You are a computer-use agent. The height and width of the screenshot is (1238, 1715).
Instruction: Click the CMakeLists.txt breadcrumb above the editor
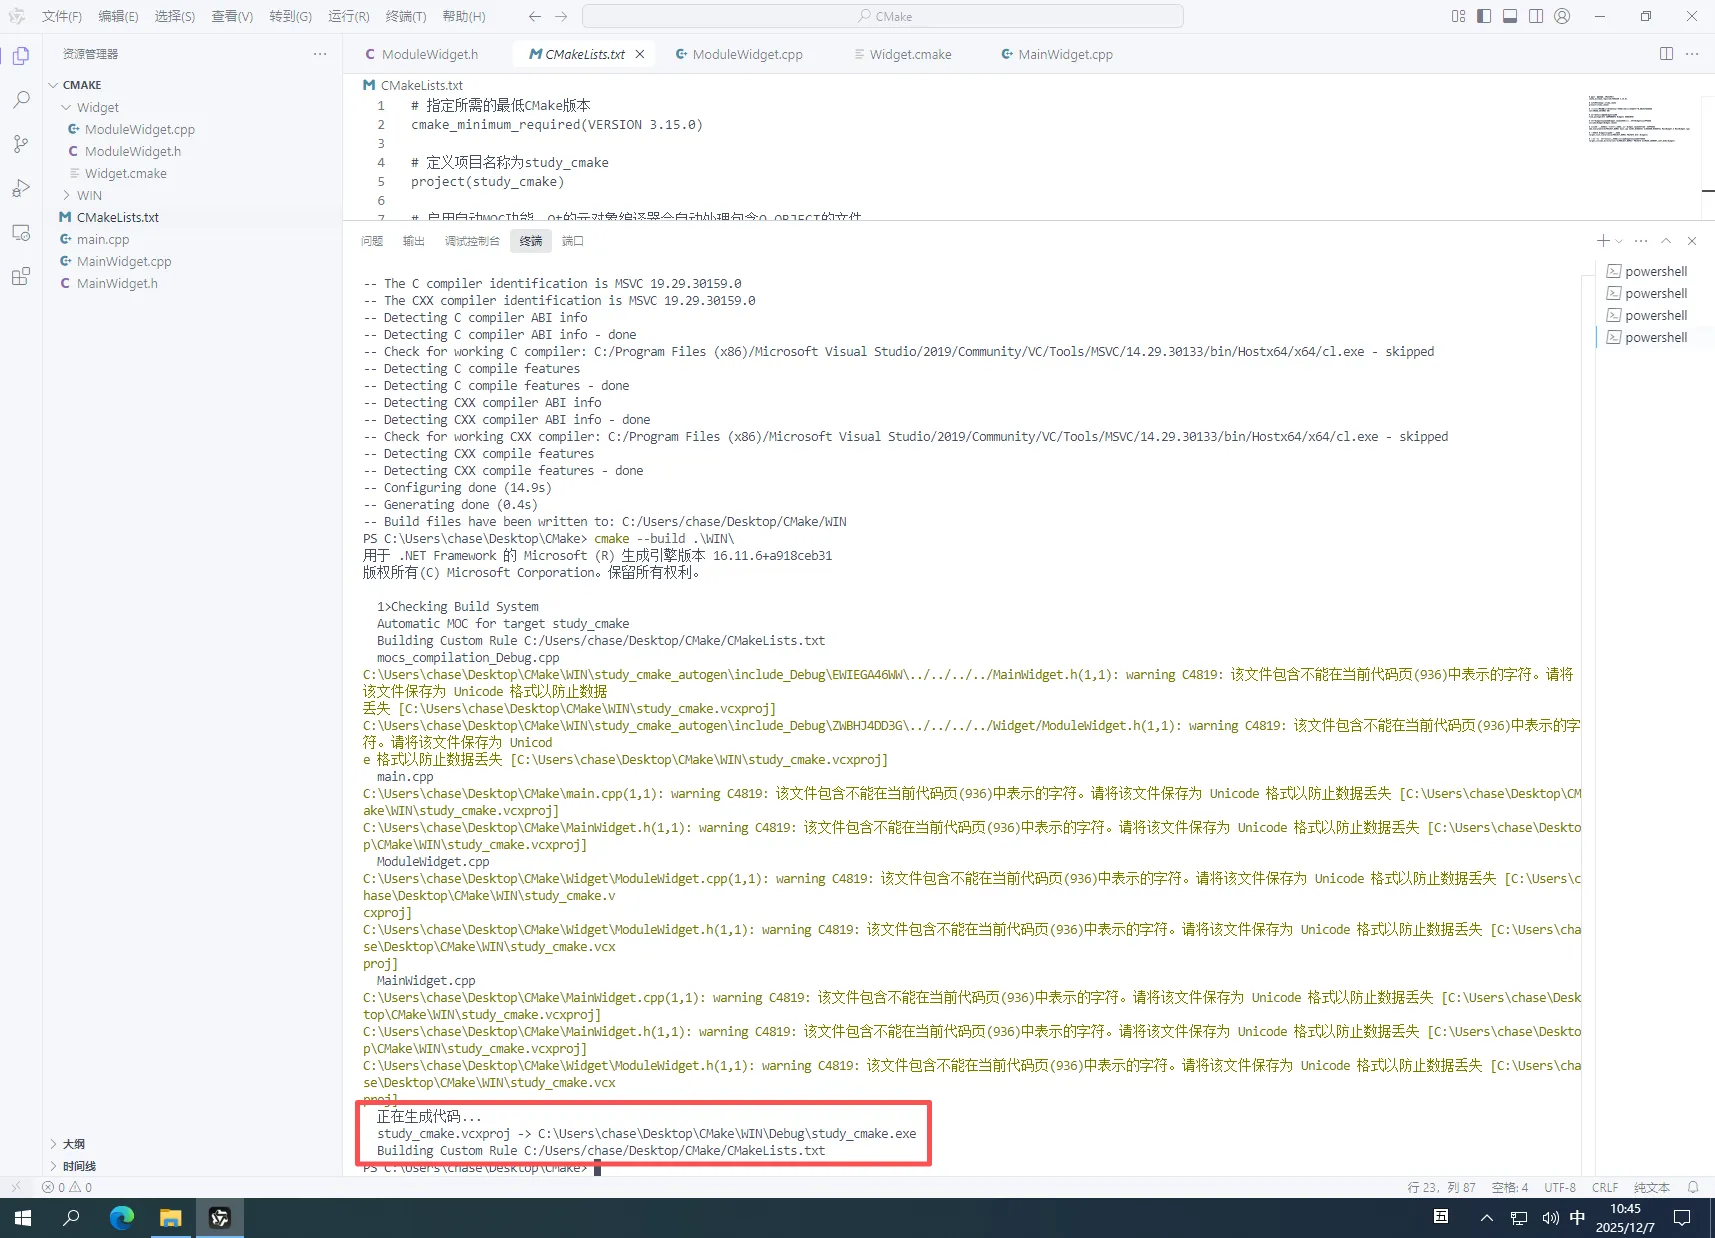pyautogui.click(x=413, y=85)
